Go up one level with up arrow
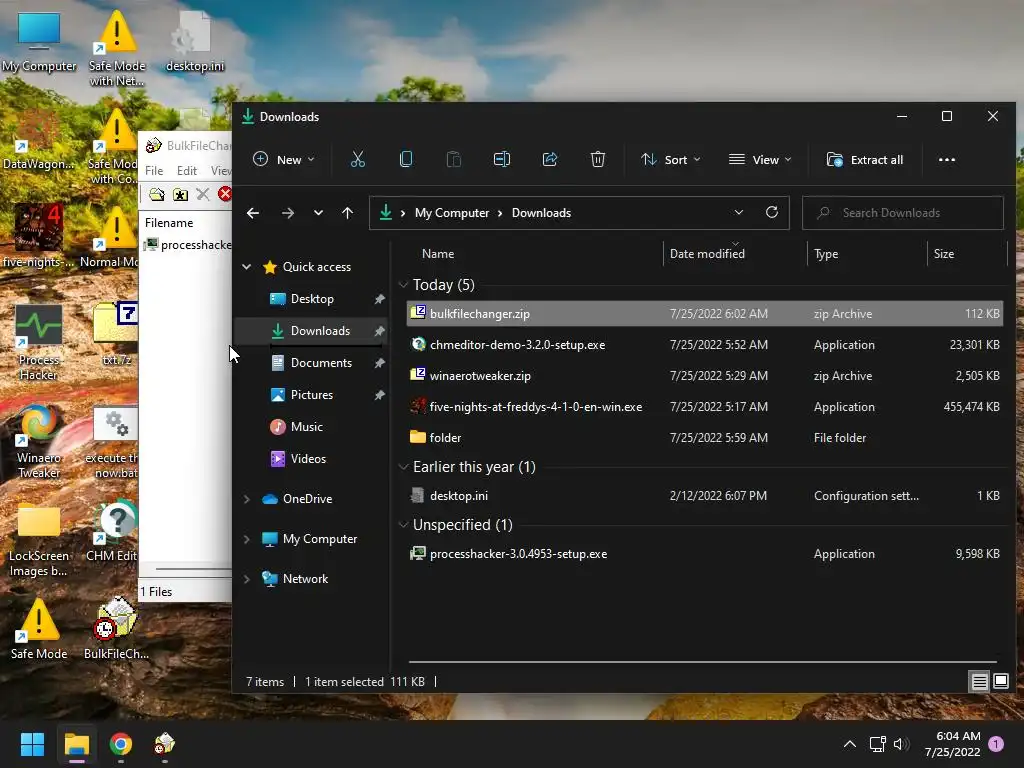This screenshot has width=1024, height=768. pyautogui.click(x=347, y=213)
